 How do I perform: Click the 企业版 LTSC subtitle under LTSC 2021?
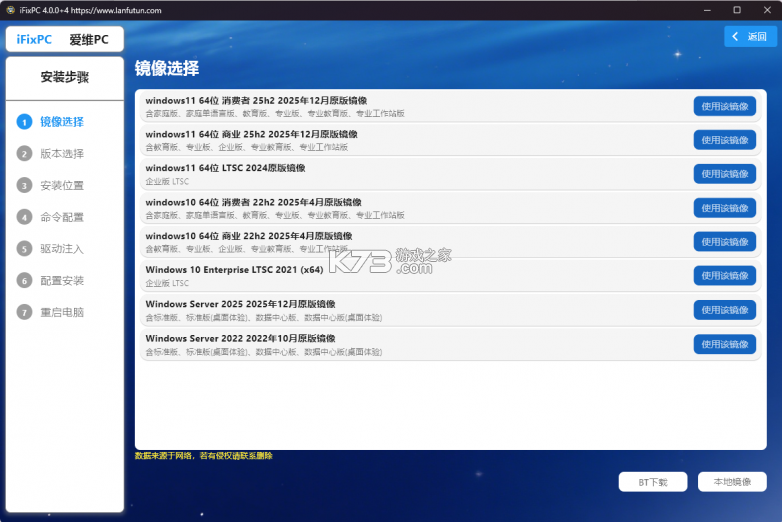(167, 283)
